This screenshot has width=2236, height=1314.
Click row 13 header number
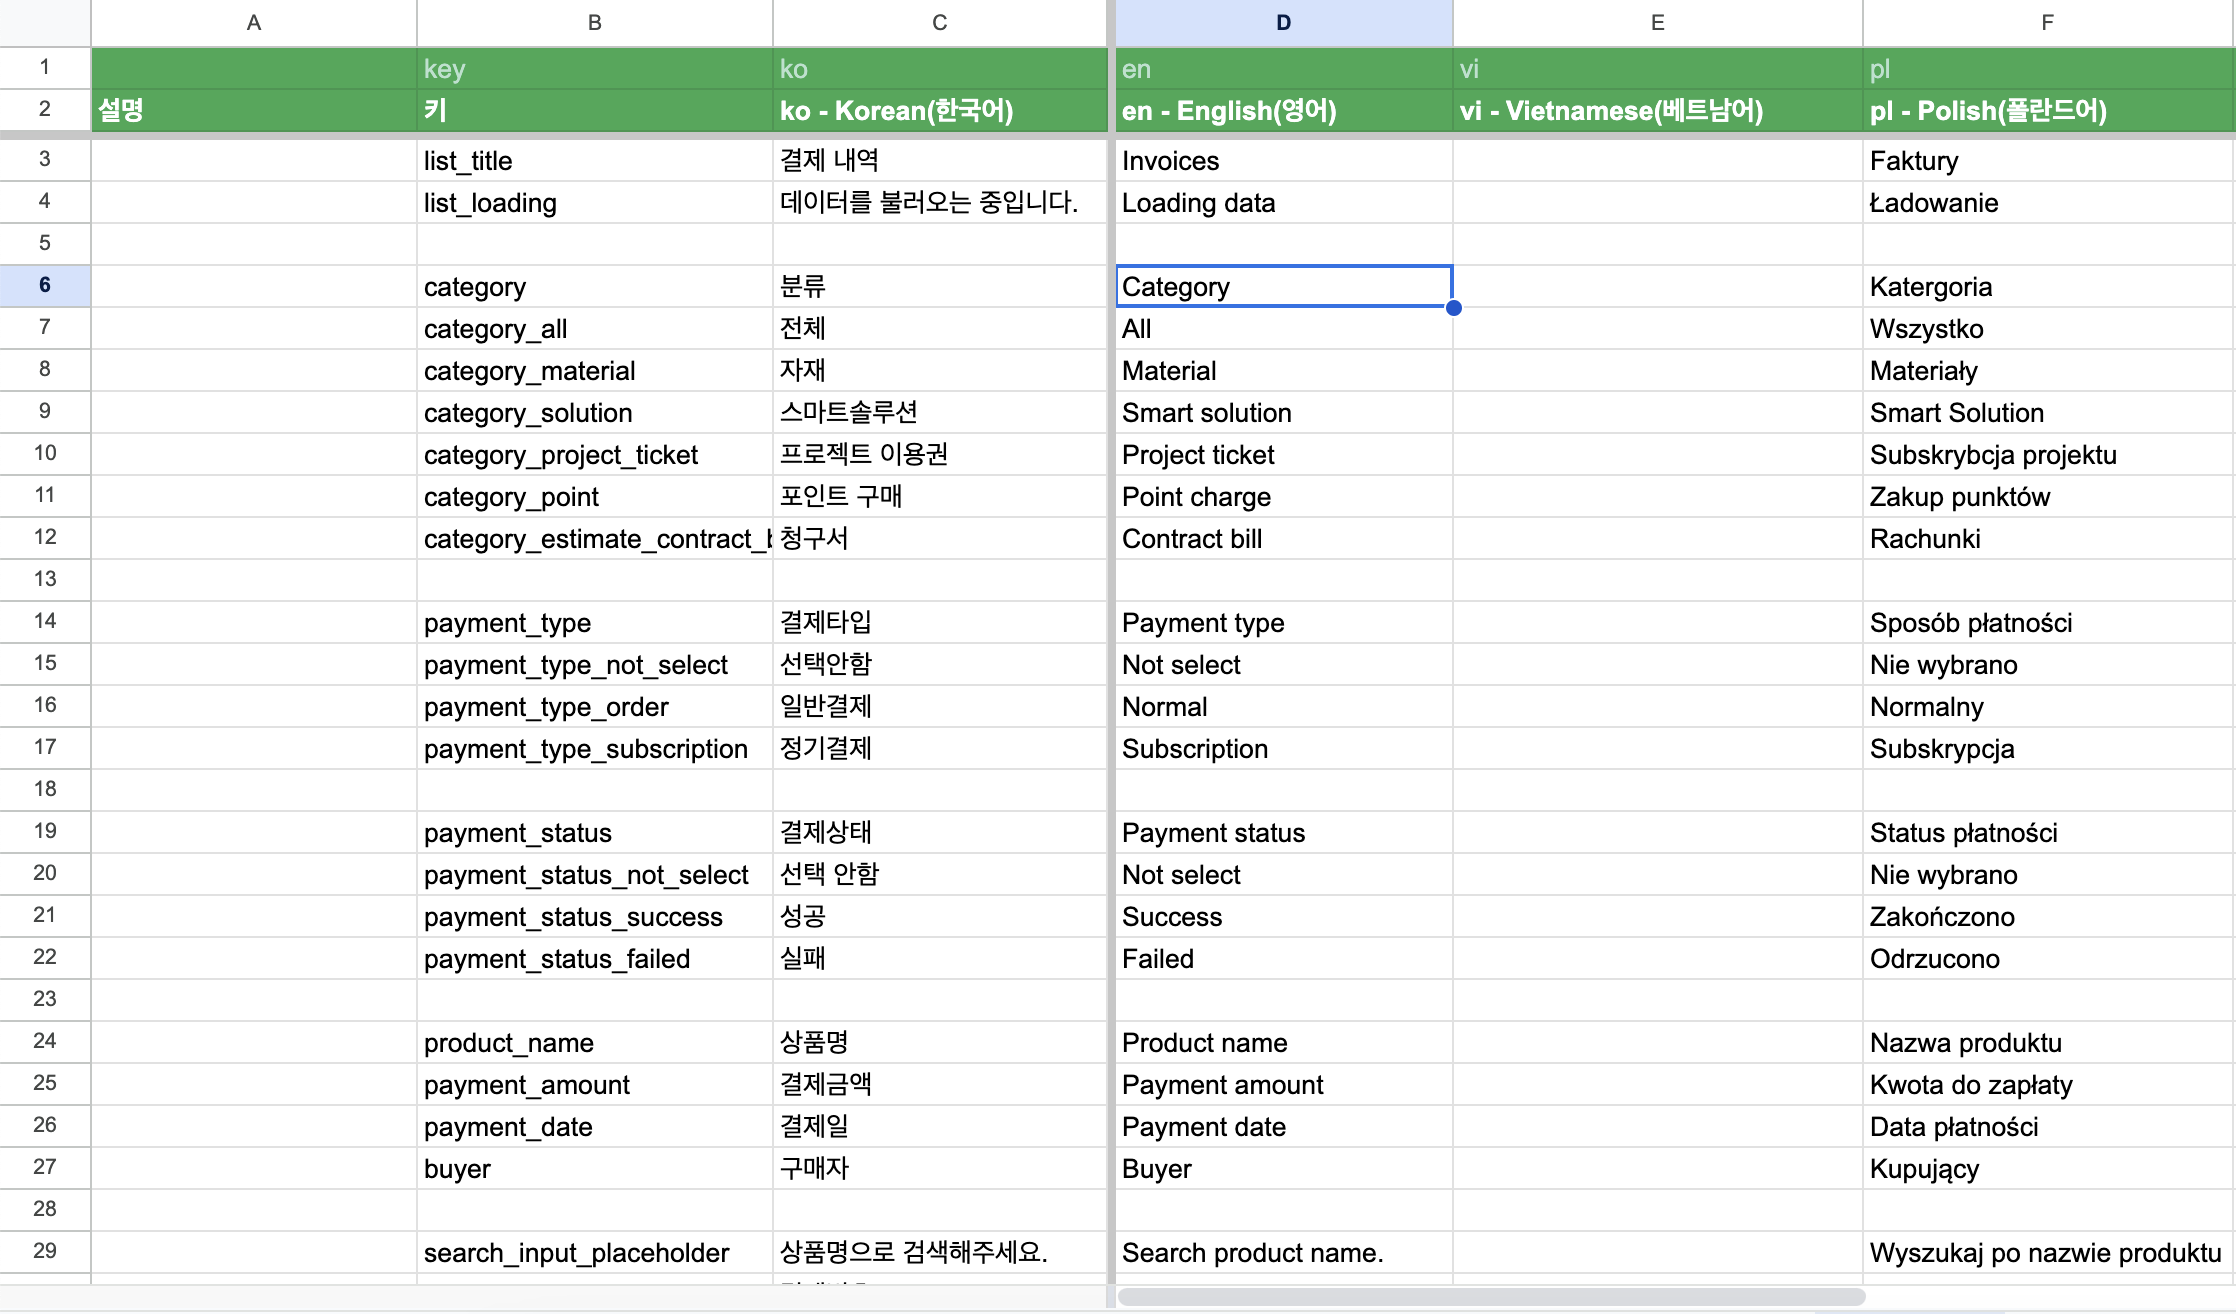pos(44,579)
